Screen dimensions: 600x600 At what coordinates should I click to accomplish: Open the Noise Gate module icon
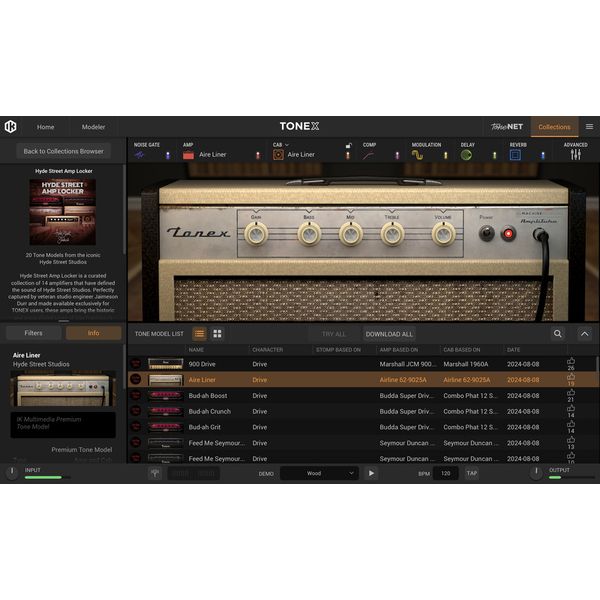tap(139, 155)
